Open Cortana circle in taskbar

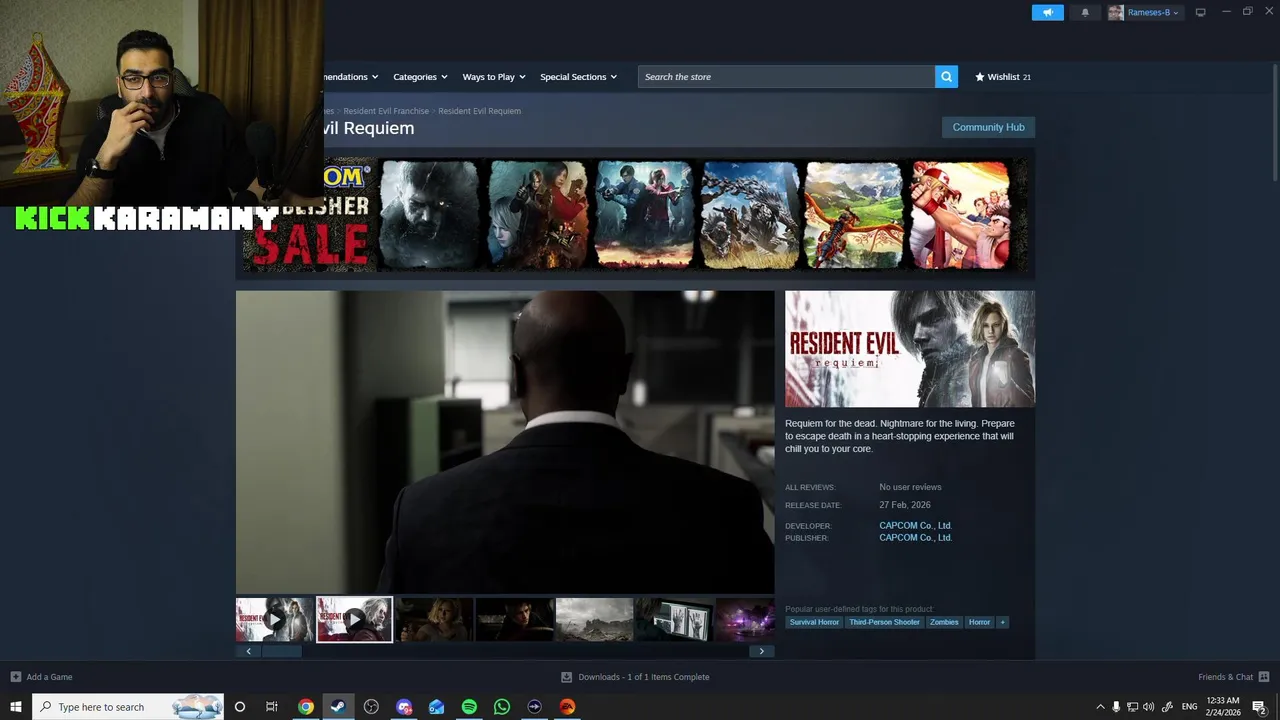pyautogui.click(x=239, y=707)
